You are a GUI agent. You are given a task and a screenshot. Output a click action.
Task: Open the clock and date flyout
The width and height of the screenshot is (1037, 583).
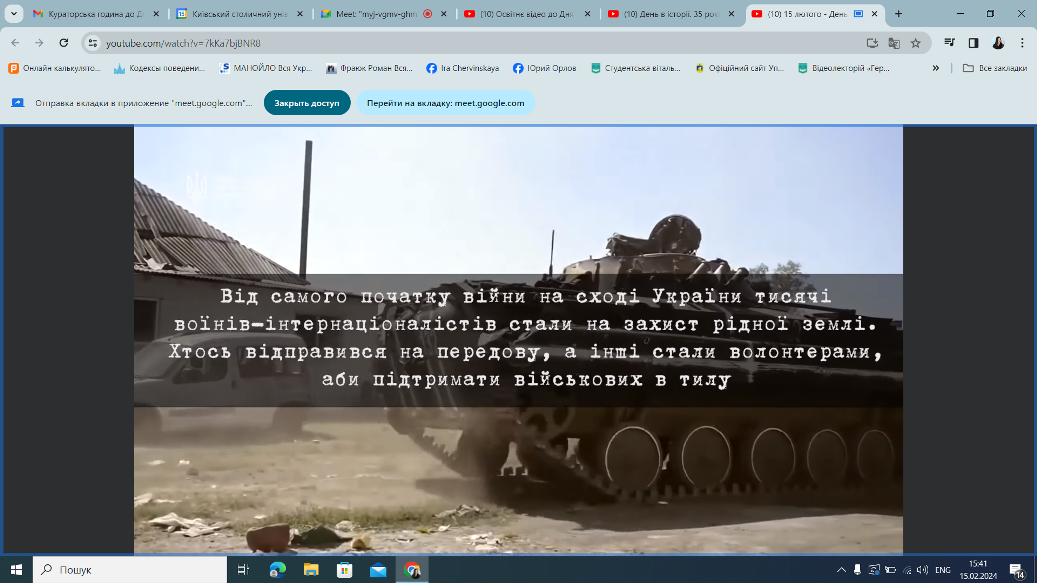click(978, 570)
